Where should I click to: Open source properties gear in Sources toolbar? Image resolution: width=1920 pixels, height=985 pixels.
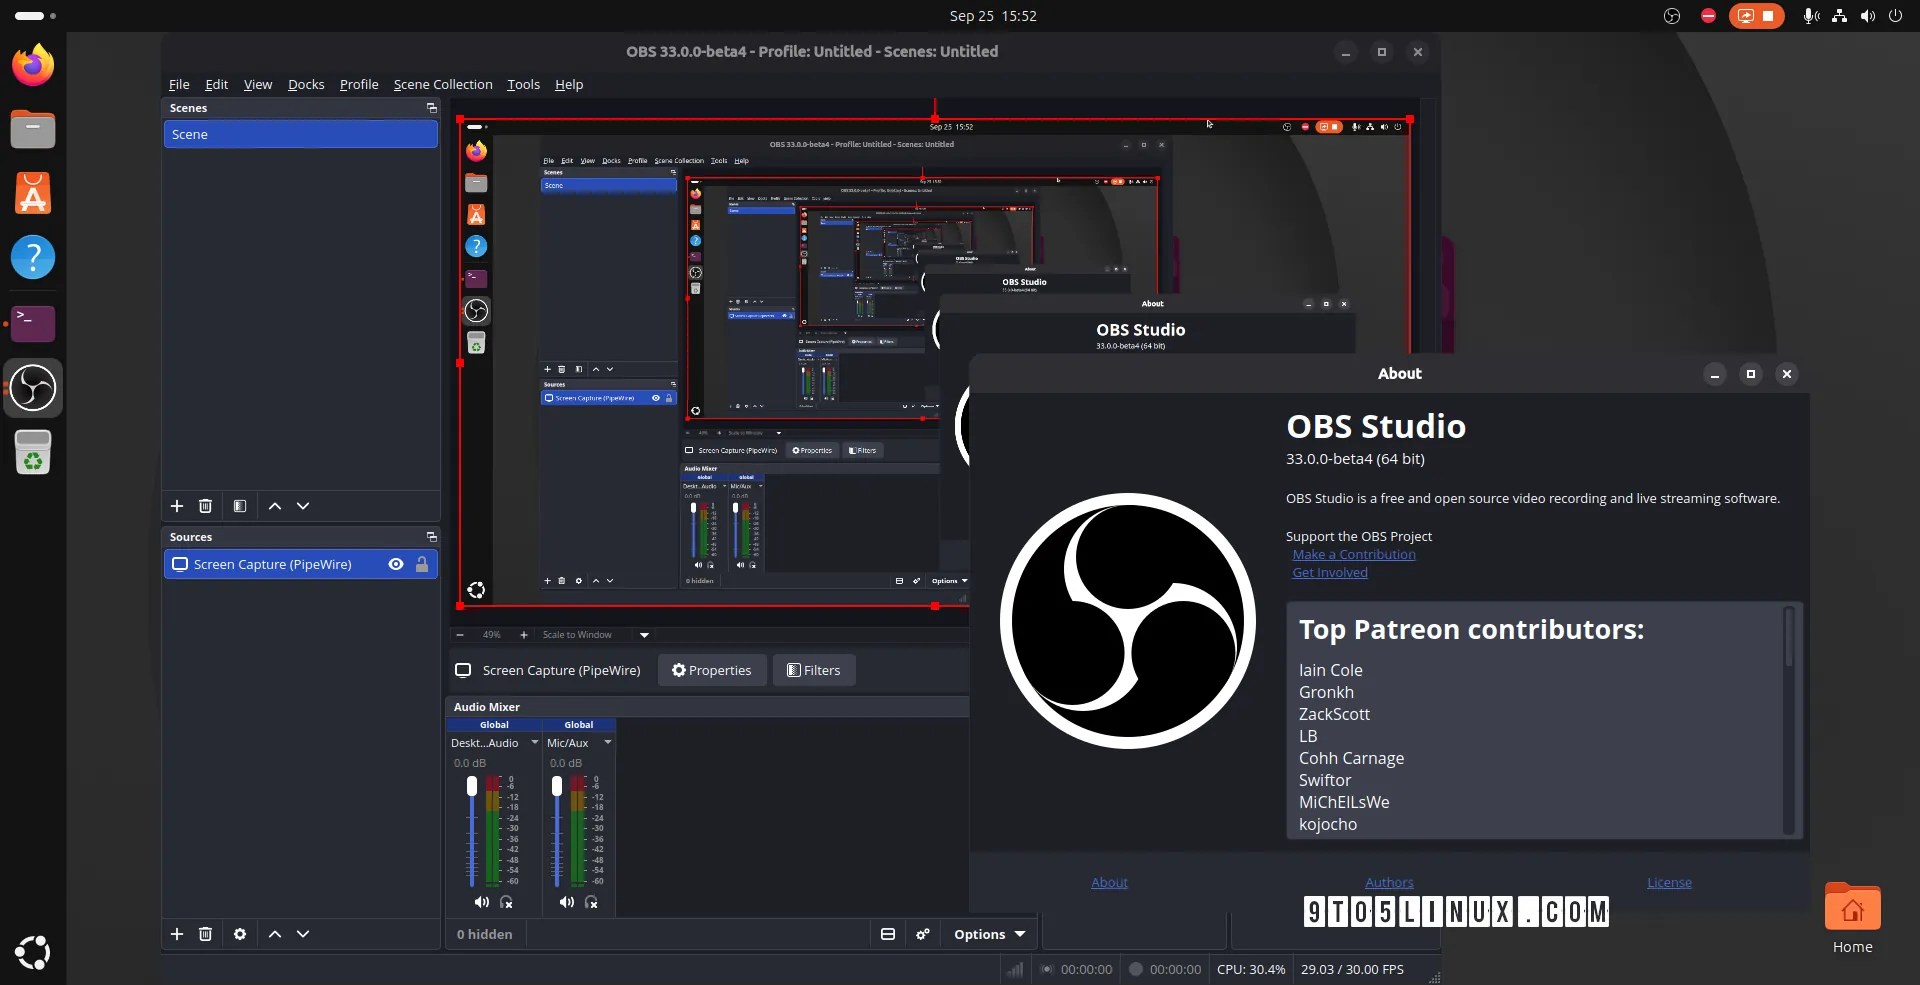pos(240,934)
